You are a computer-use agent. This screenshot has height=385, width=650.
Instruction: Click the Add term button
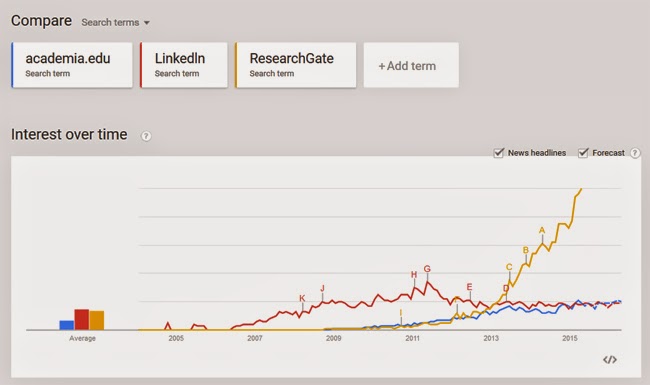411,65
